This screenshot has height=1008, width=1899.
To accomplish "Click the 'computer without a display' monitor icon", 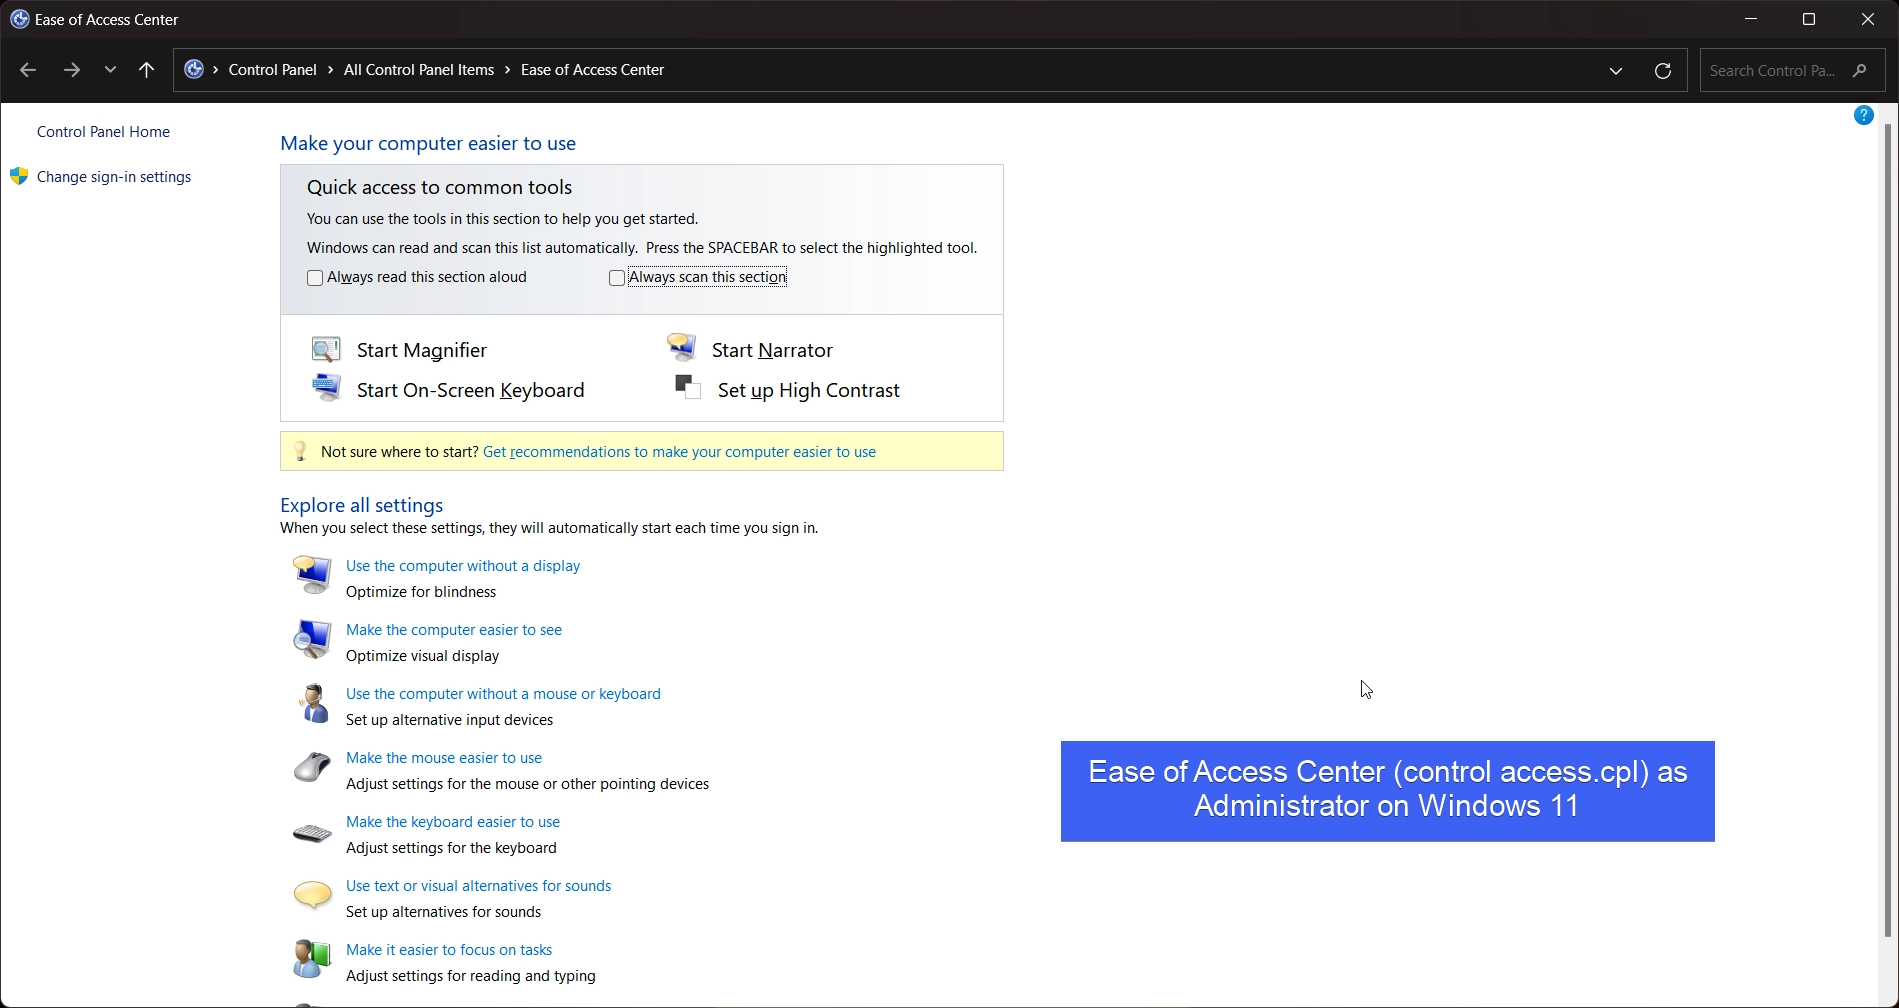I will (312, 575).
